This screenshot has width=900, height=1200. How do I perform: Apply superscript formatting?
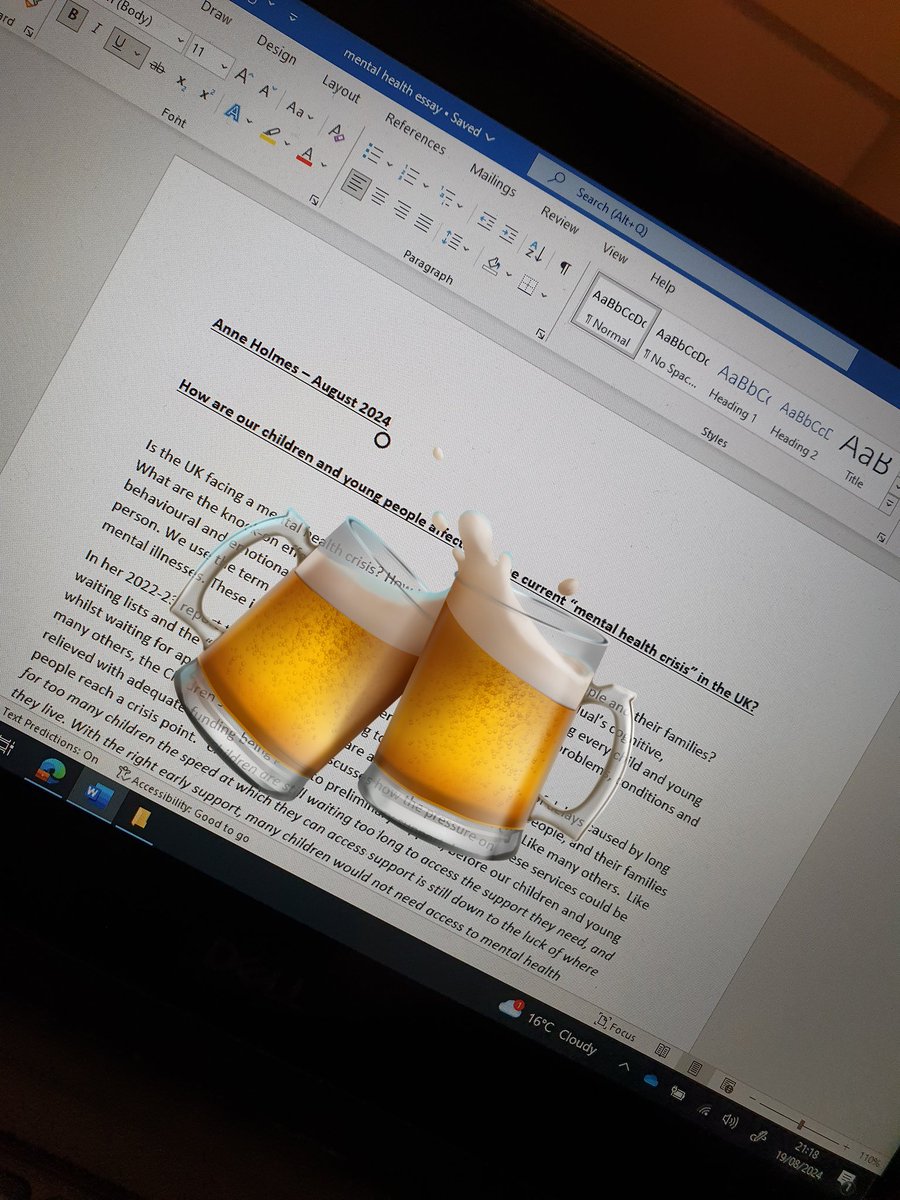(206, 94)
